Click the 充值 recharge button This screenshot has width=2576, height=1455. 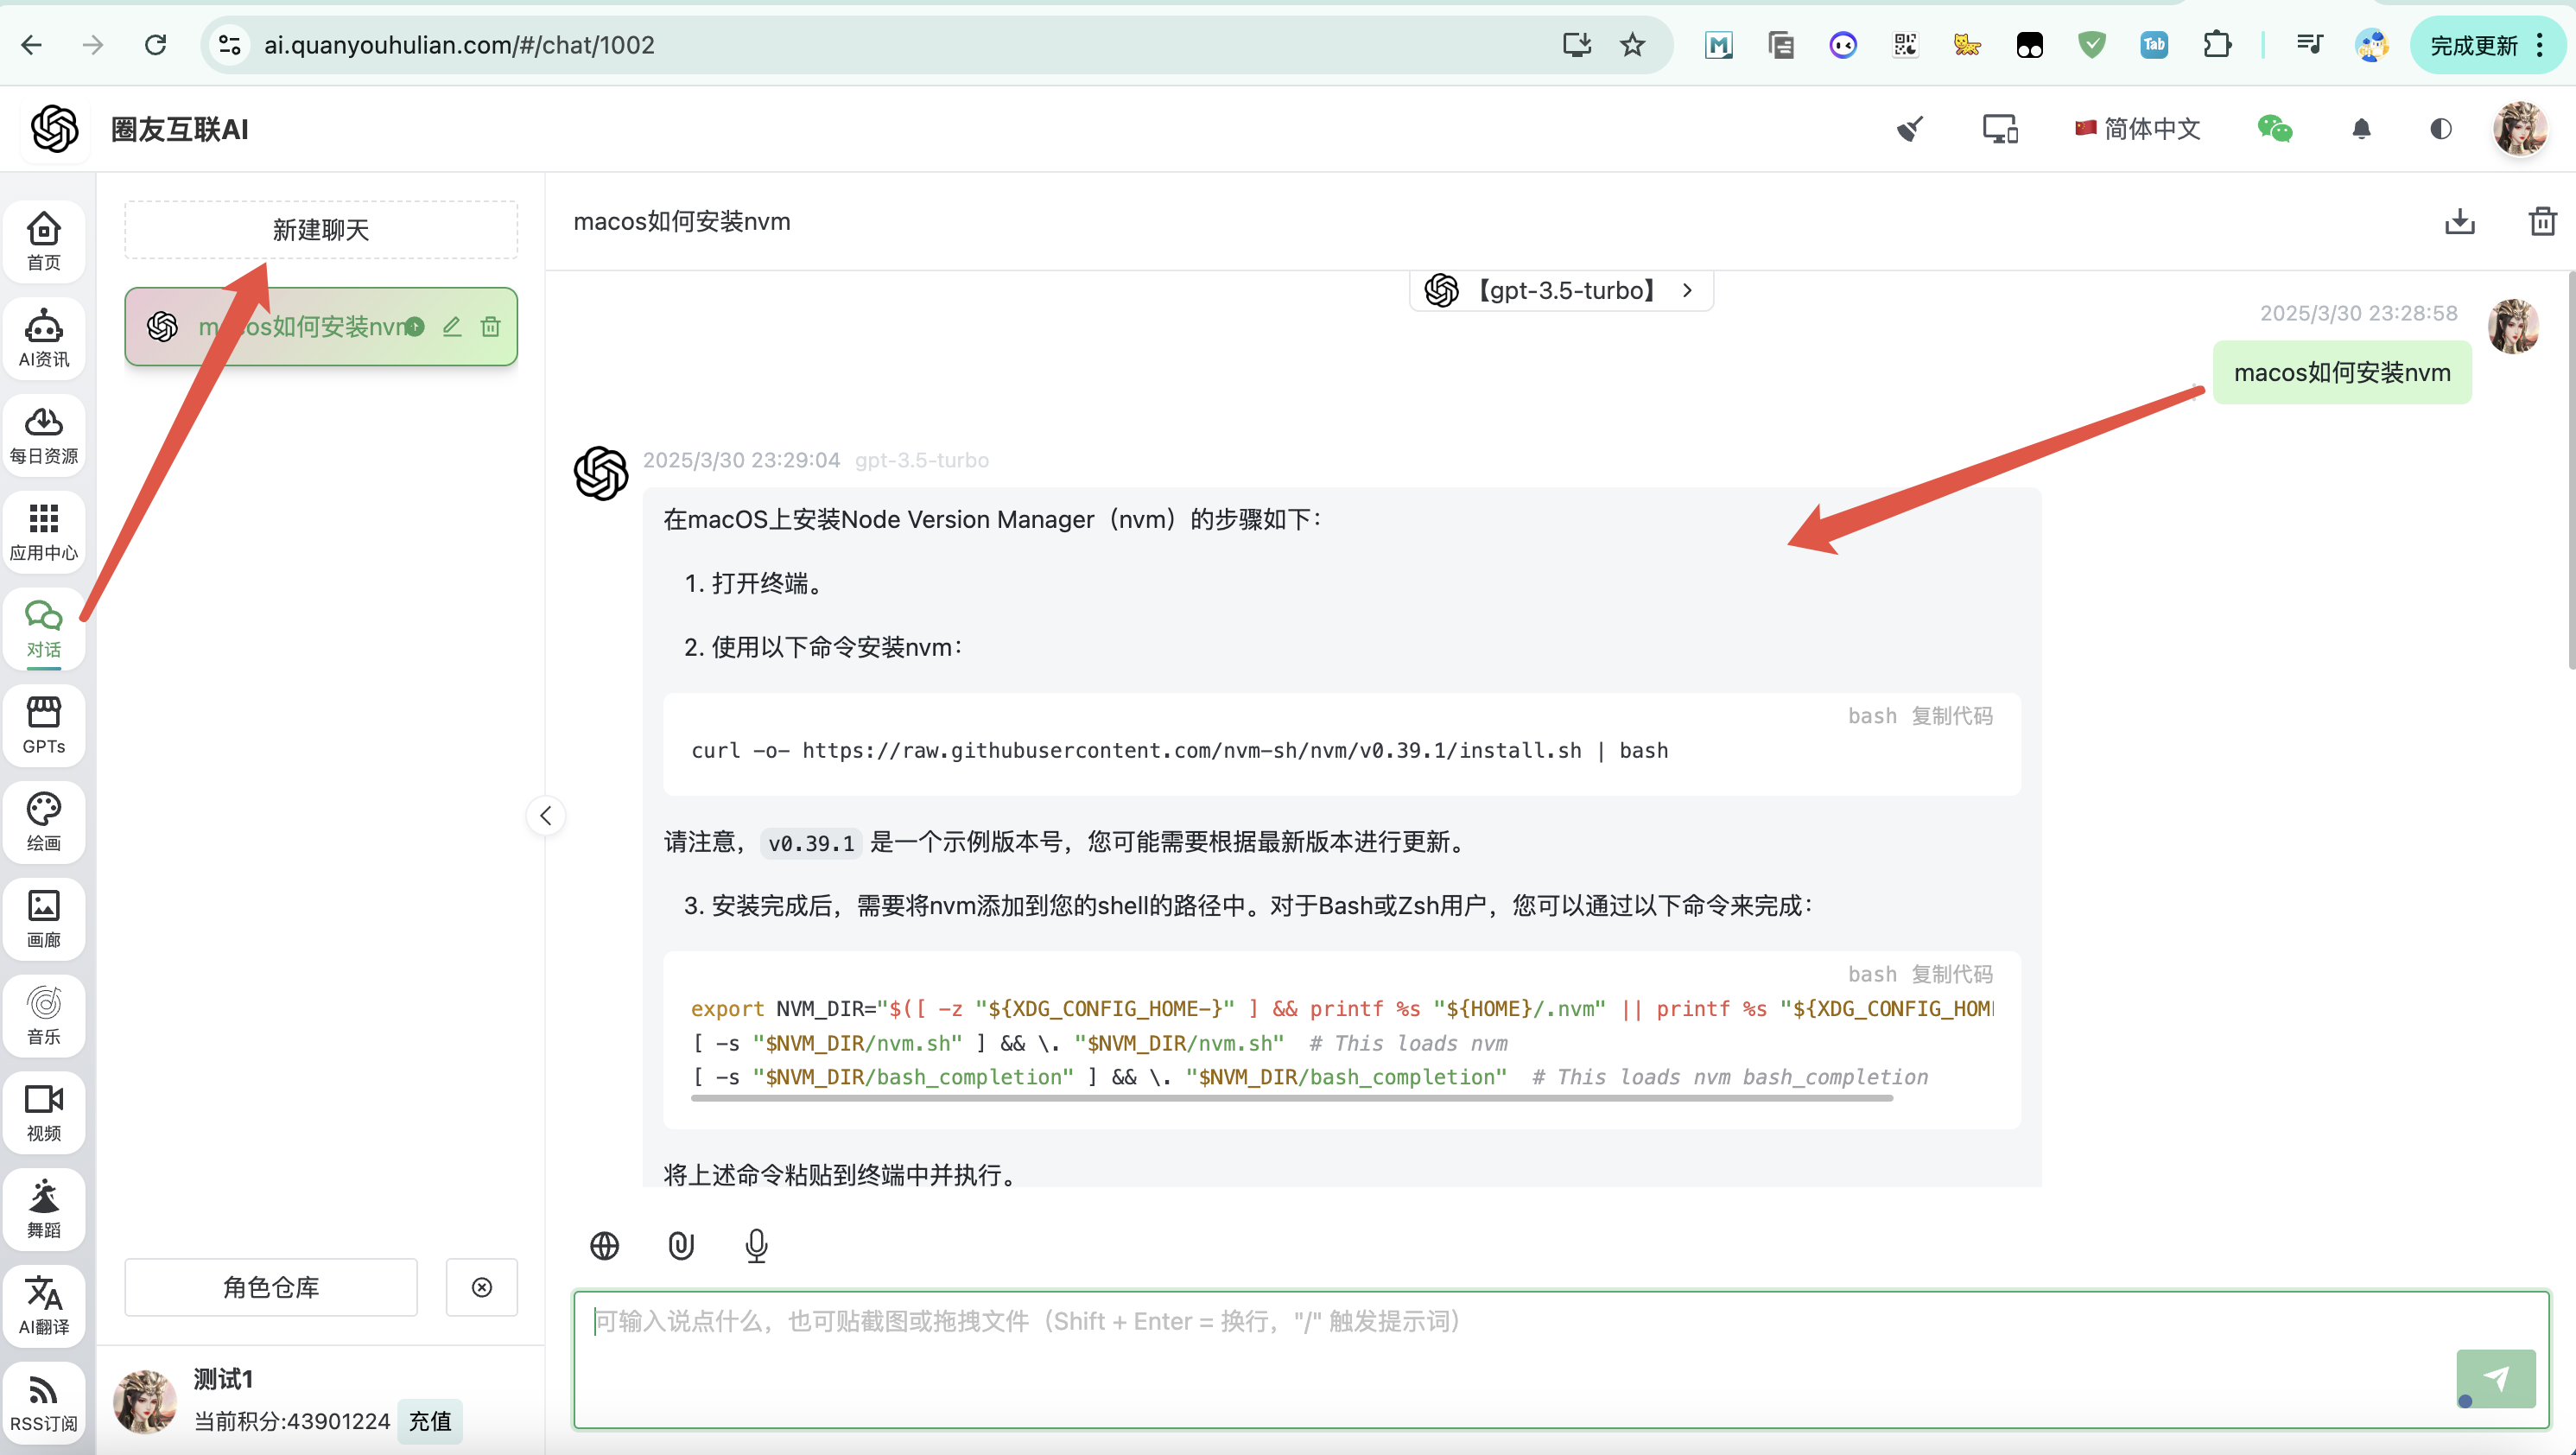pos(430,1421)
